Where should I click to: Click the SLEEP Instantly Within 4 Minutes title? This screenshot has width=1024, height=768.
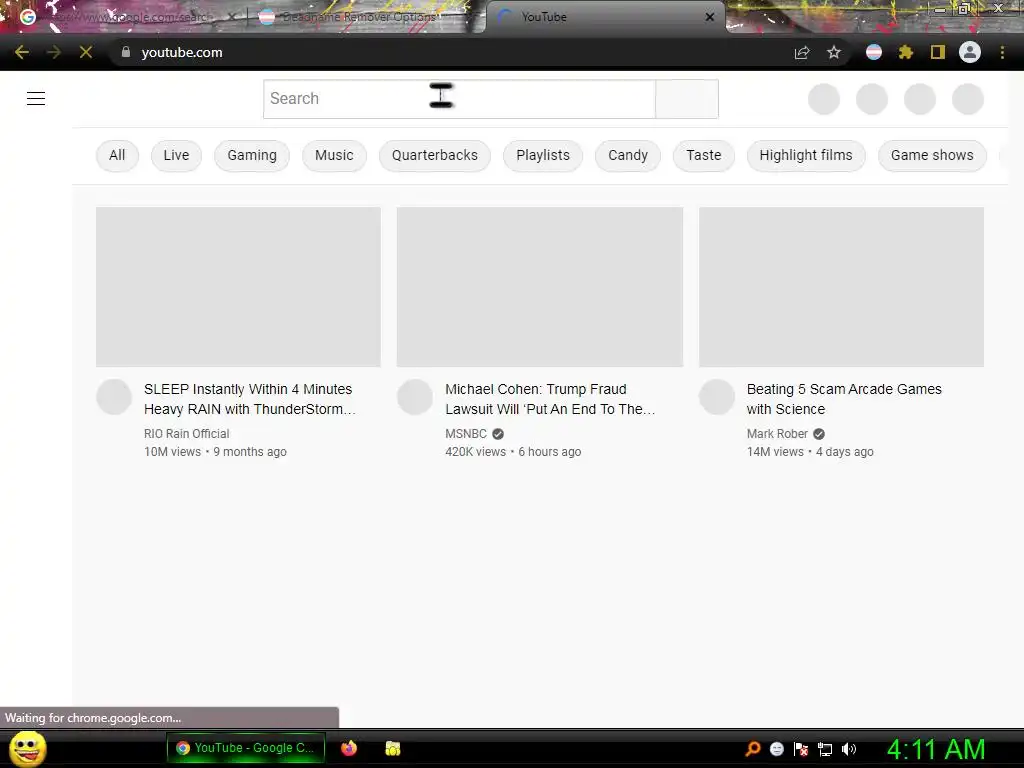(x=250, y=399)
